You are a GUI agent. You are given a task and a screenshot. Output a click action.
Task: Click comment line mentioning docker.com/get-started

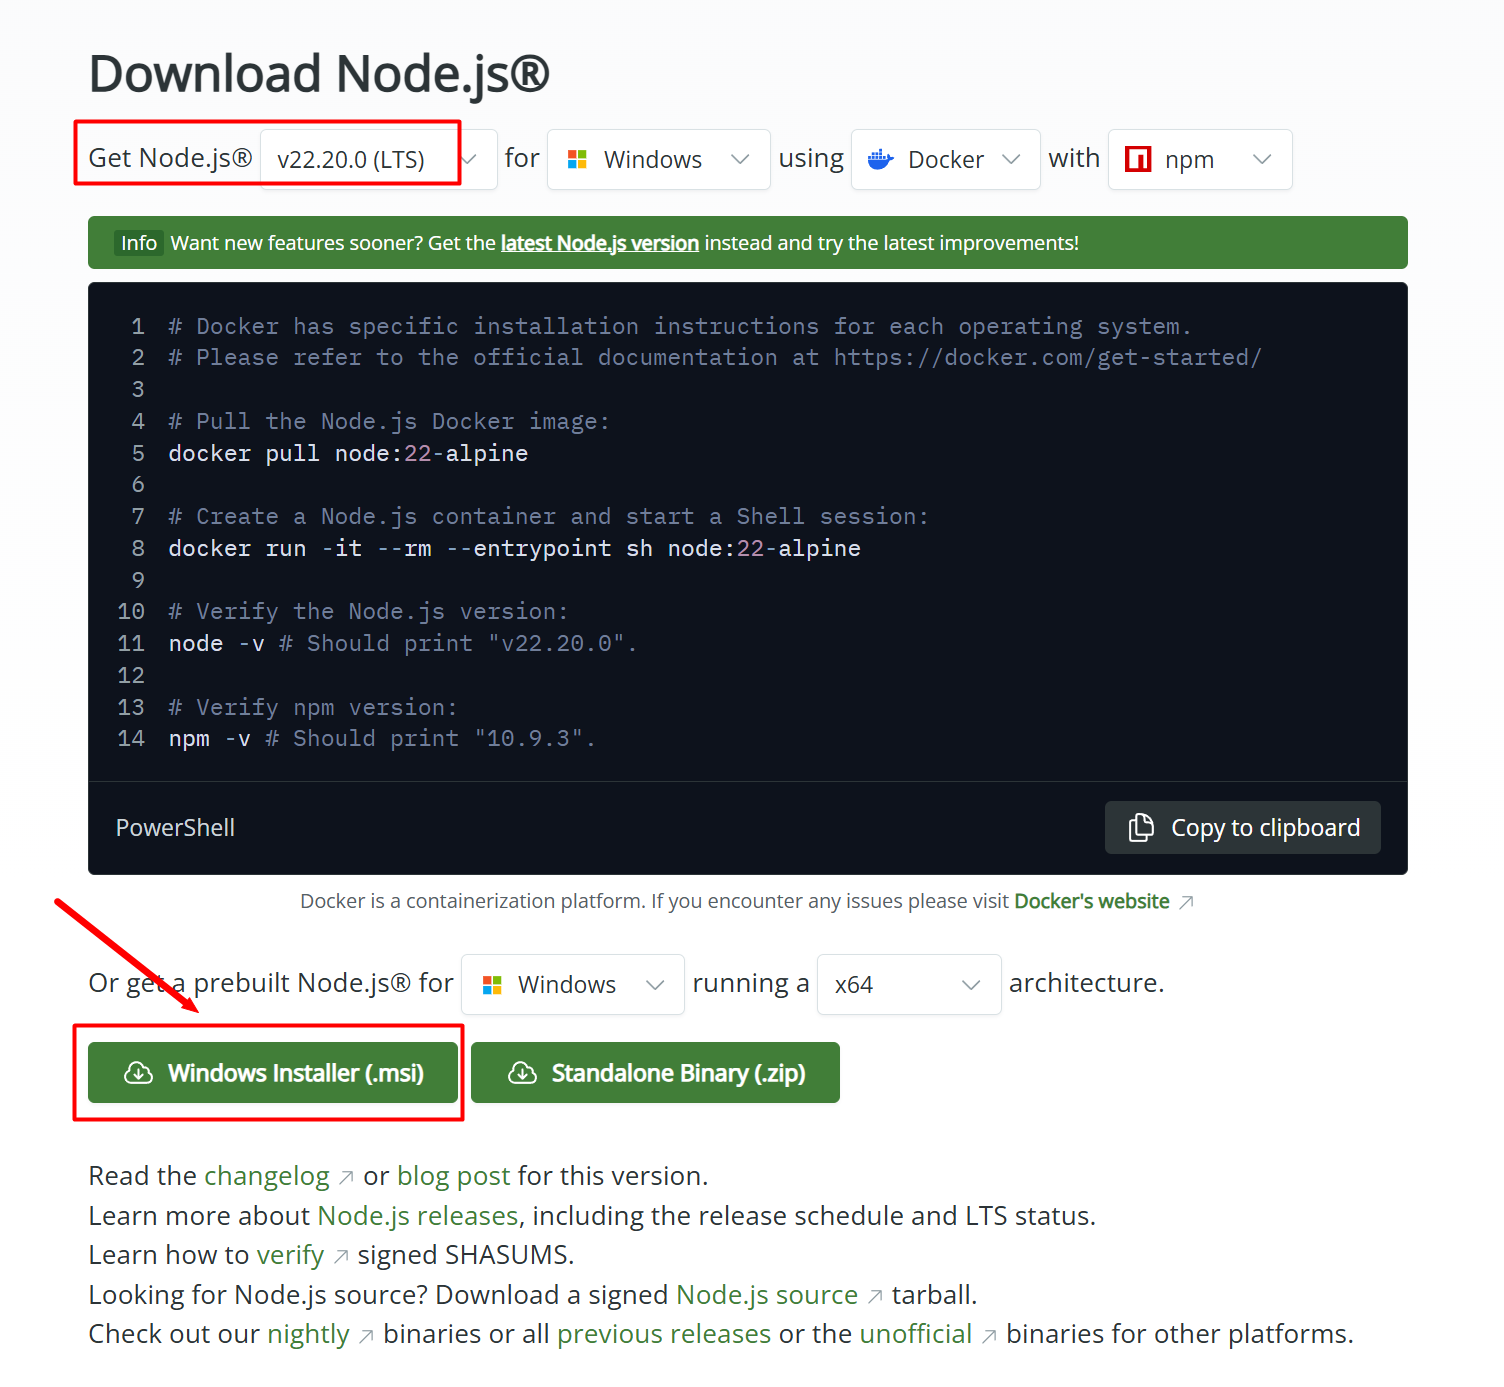715,357
